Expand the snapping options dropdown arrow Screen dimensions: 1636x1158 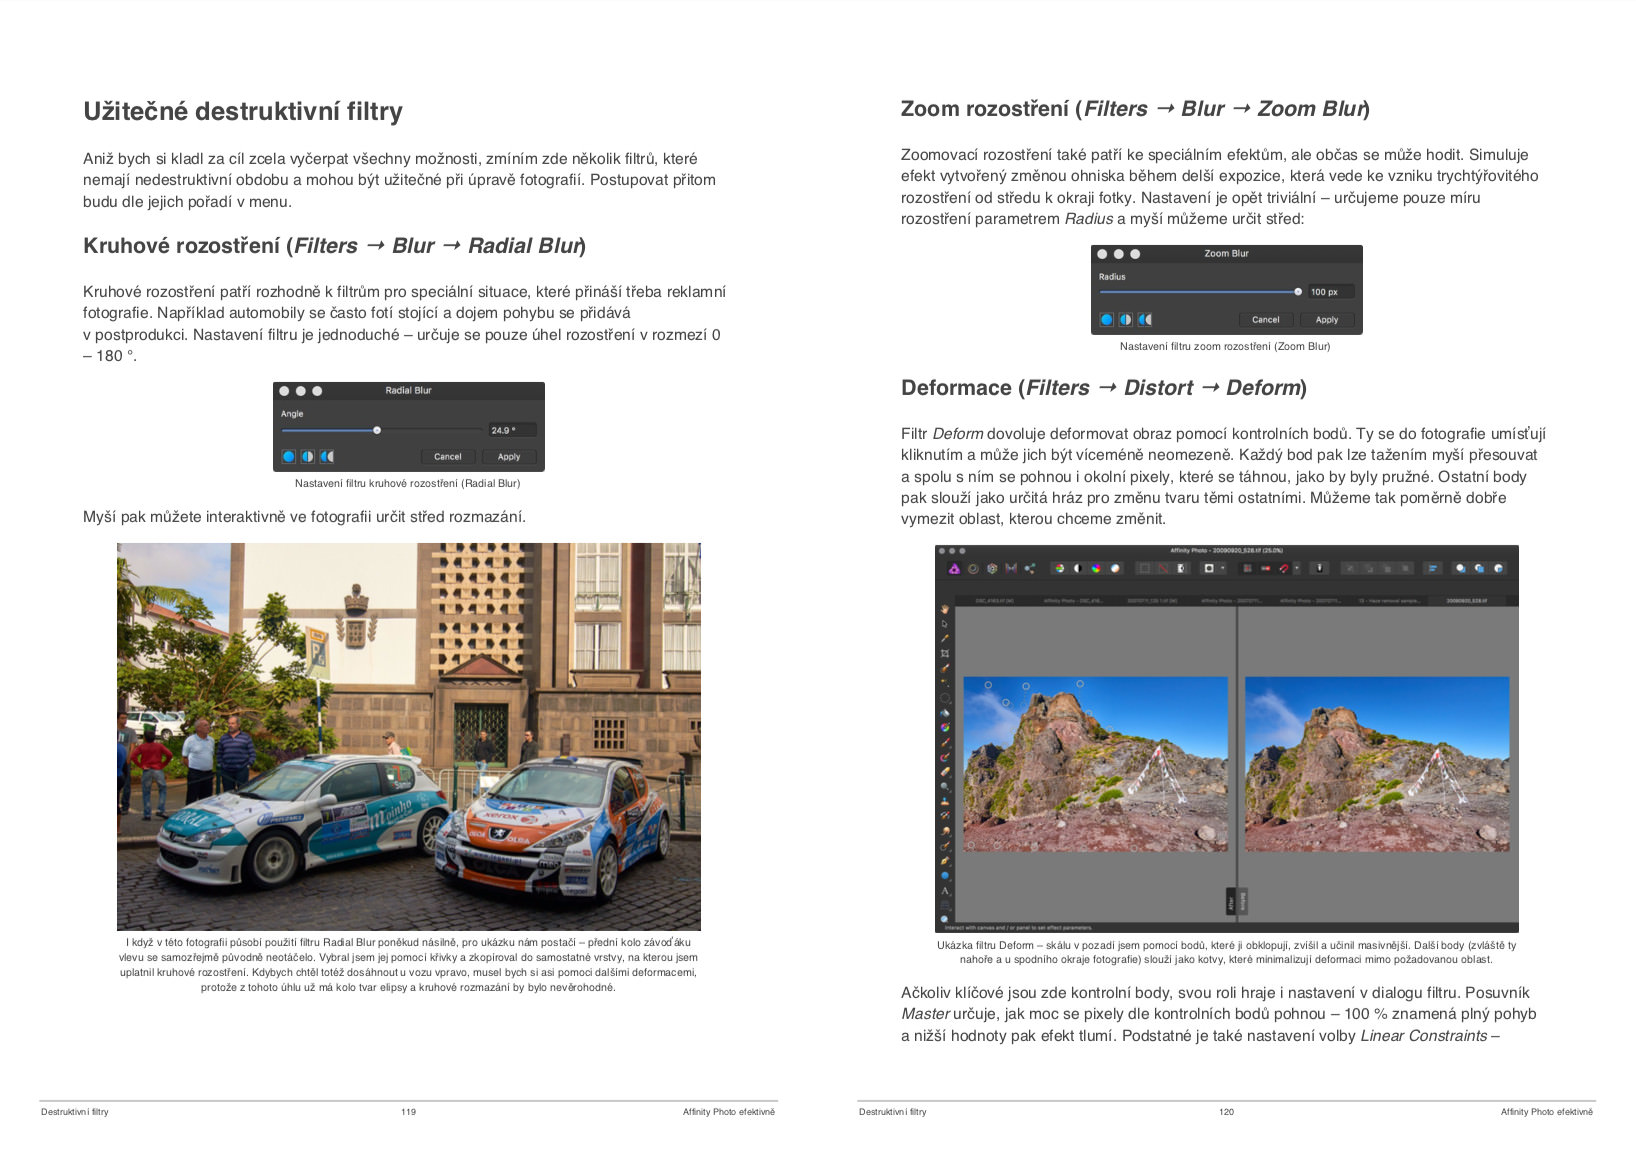[x=1296, y=568]
